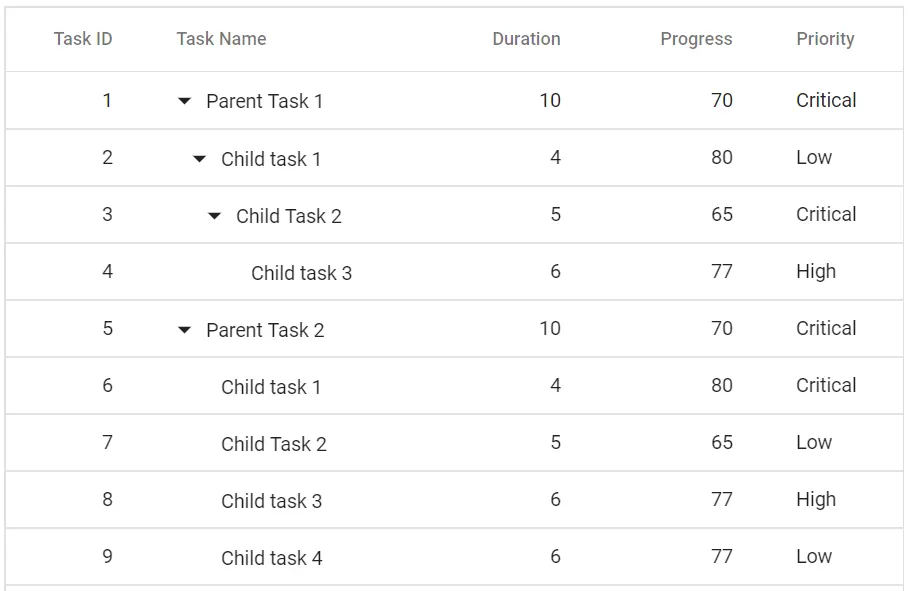This screenshot has width=908, height=591.
Task: Sort by the Task ID column header
Action: tap(84, 39)
